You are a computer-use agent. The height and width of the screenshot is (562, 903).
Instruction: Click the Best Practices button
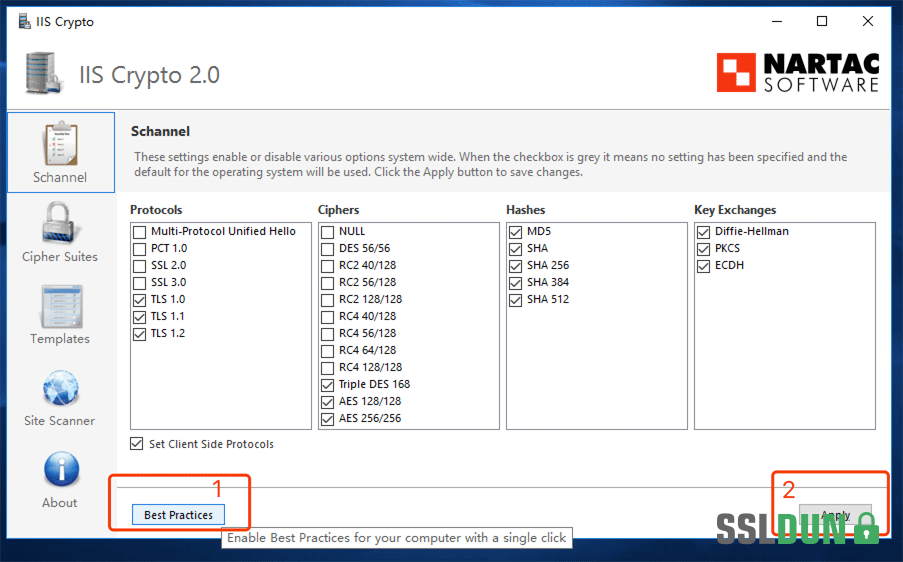tap(179, 515)
